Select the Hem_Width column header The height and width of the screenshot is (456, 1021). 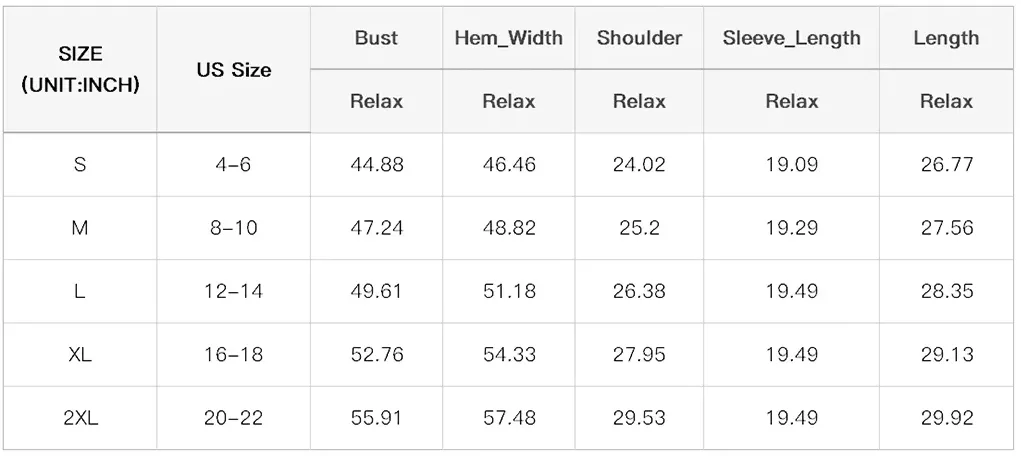pos(509,39)
